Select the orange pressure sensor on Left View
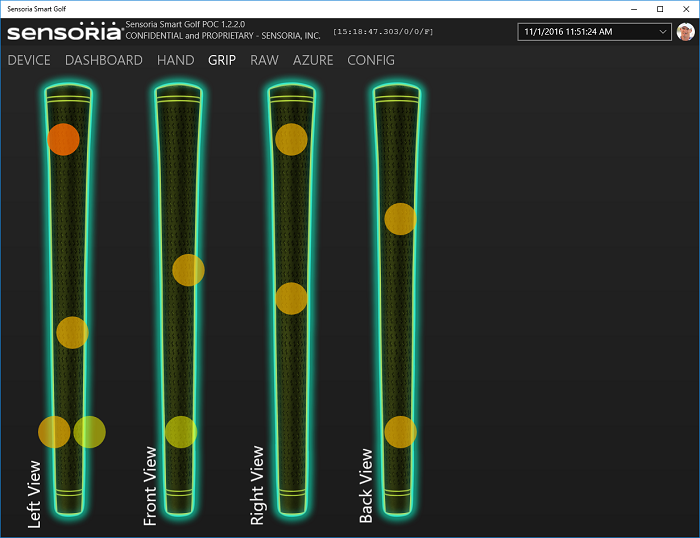 coord(63,139)
